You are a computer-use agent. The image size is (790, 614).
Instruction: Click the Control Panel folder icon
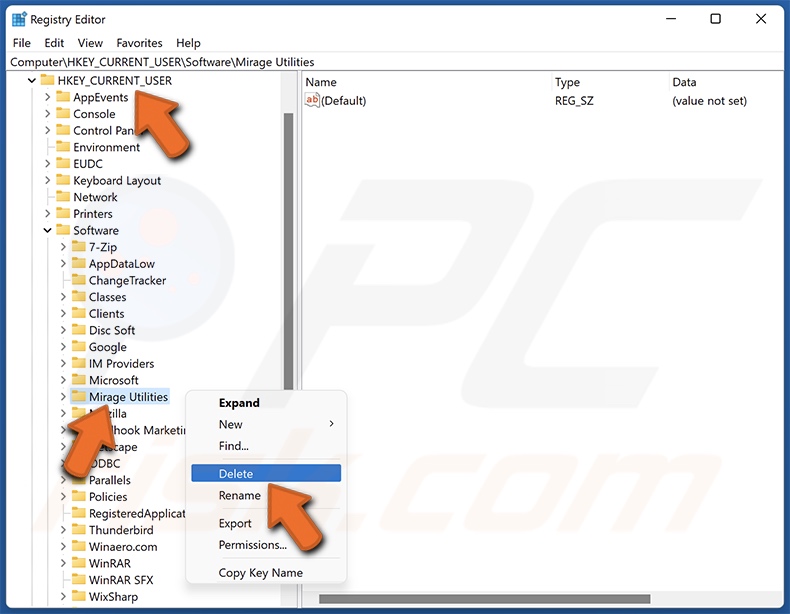click(63, 130)
